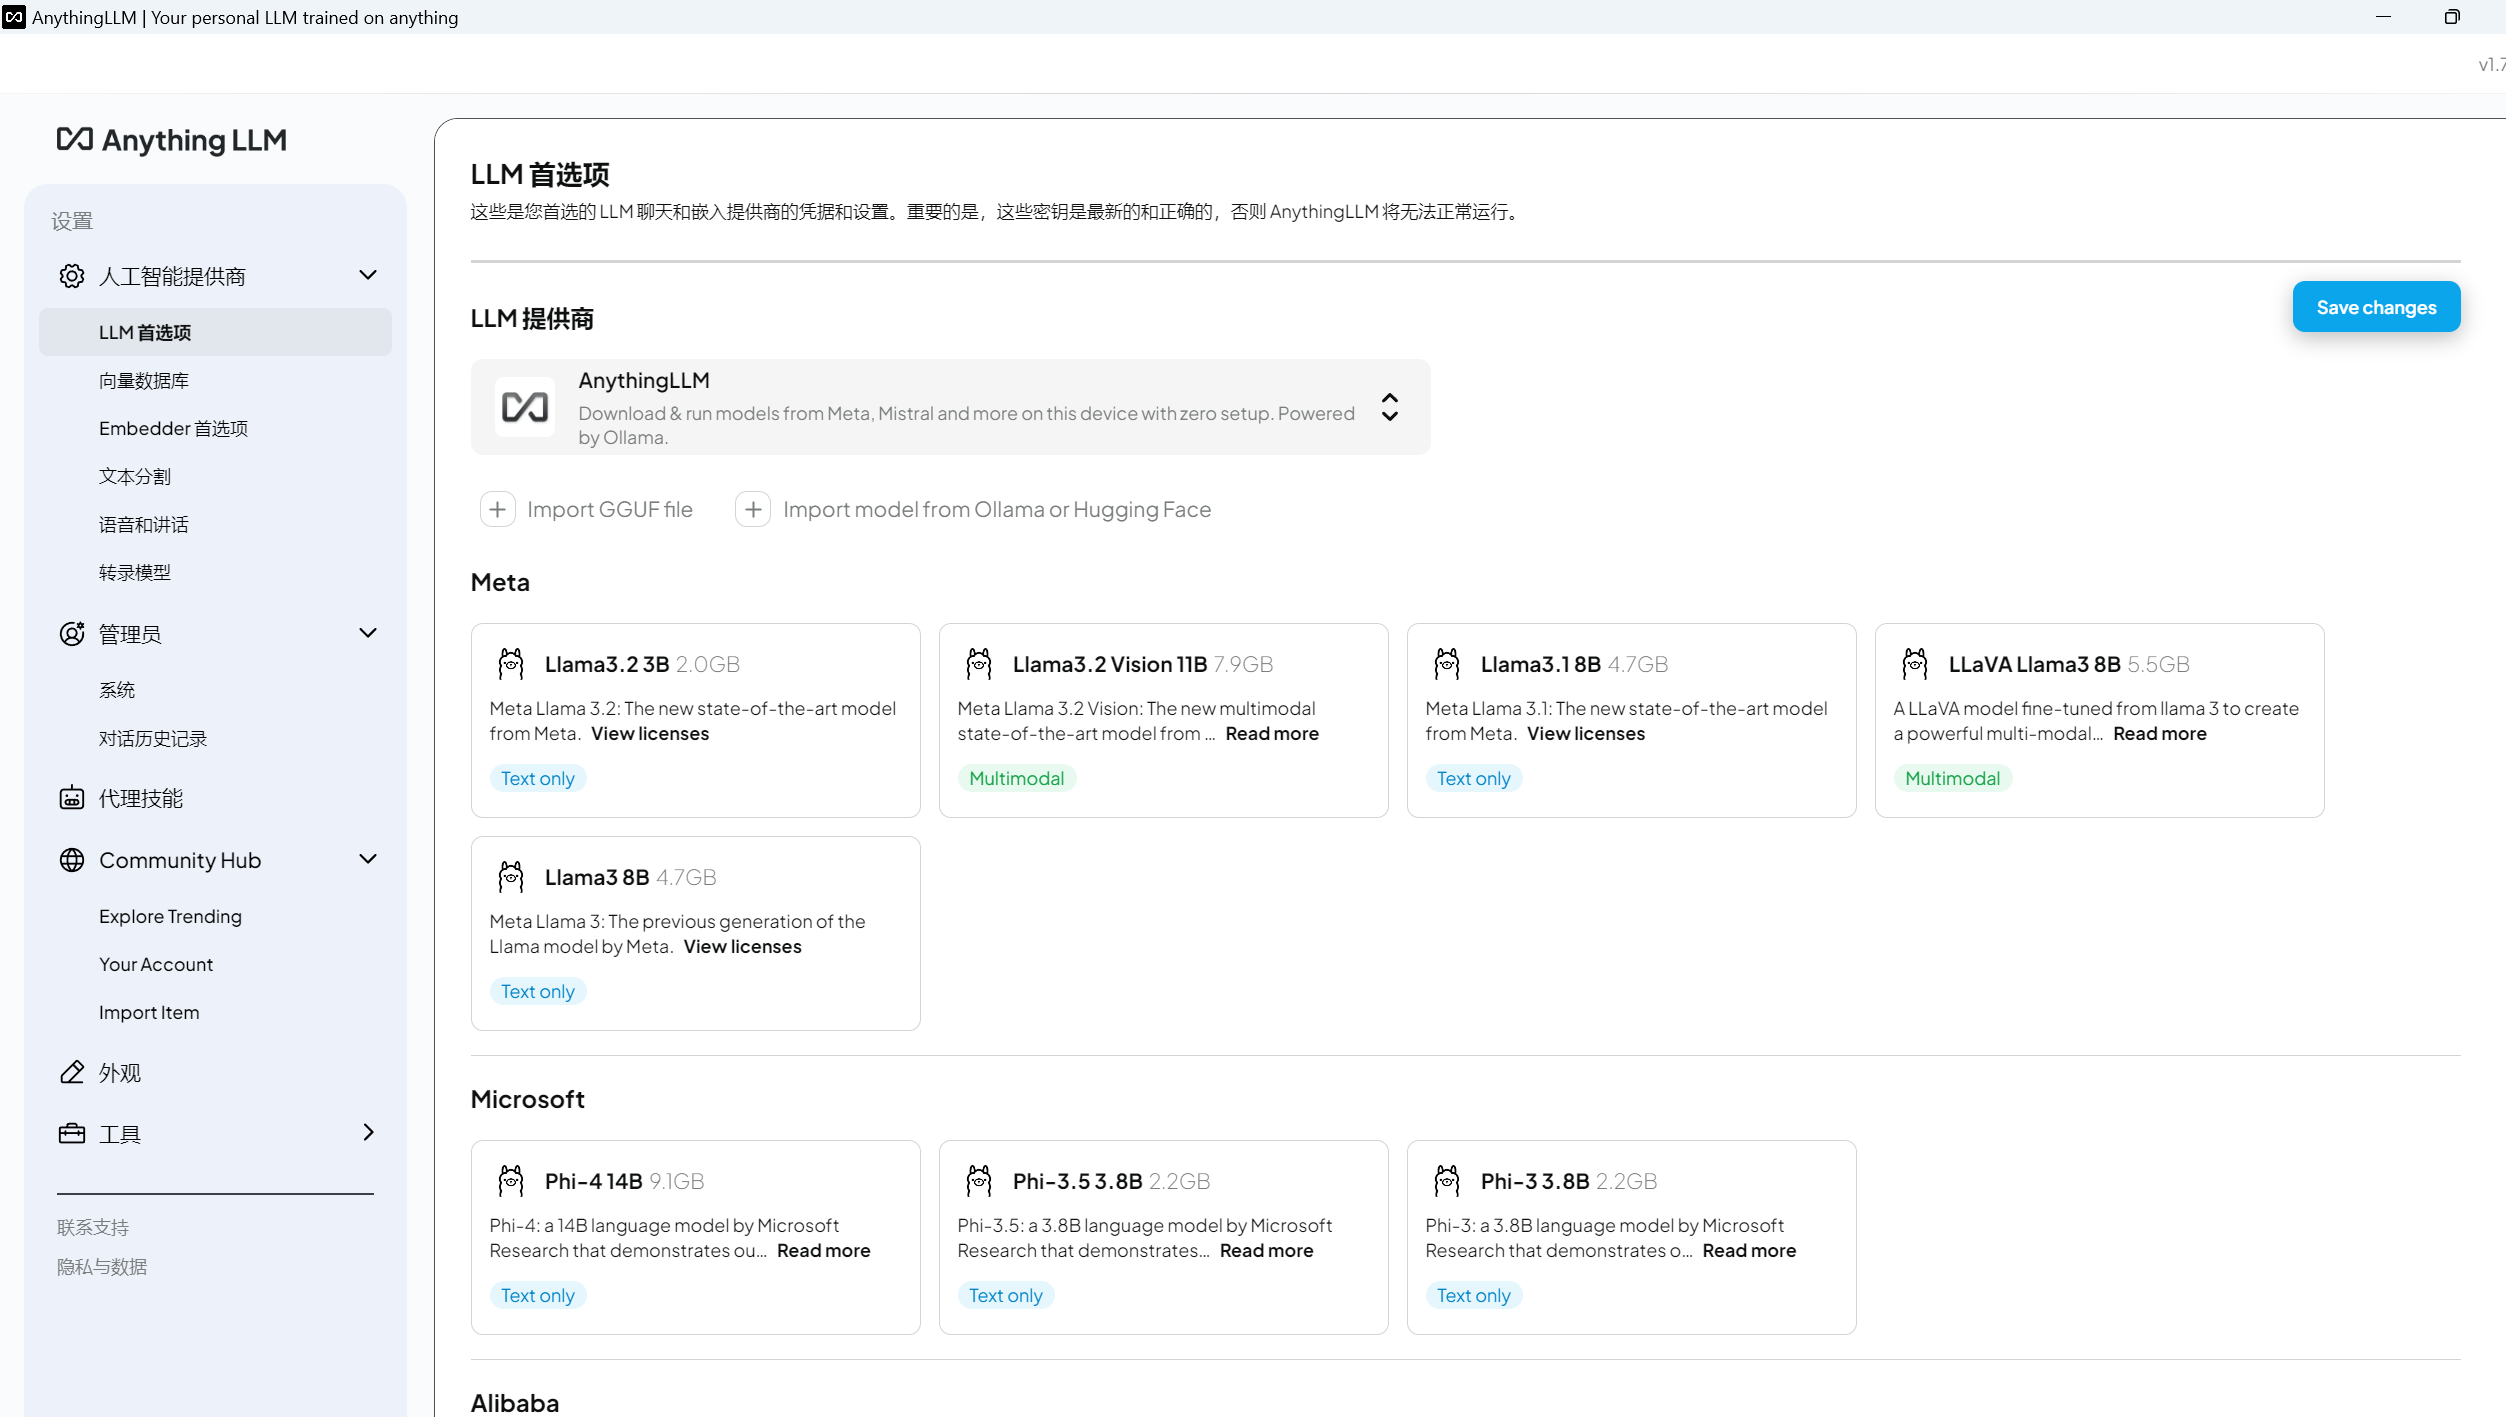Click View licenses on Llama3.2 3B card
2506x1417 pixels.
pos(650,733)
